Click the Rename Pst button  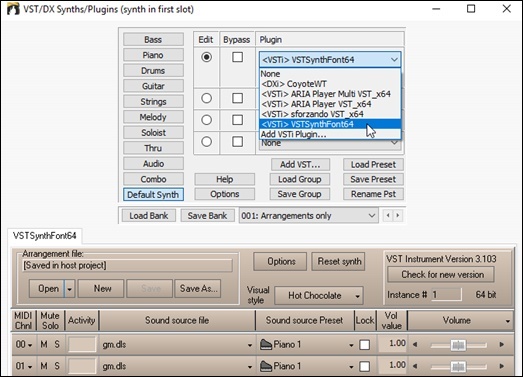[x=373, y=194]
